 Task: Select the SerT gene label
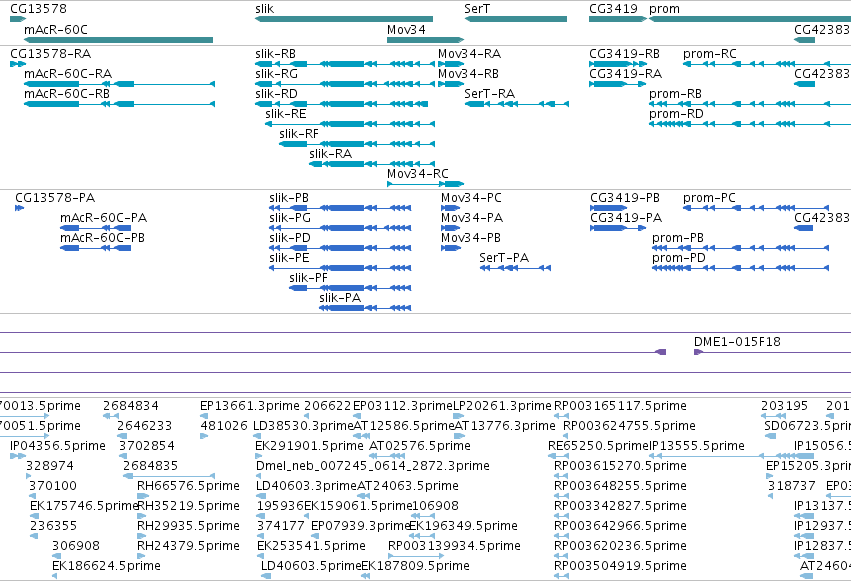pos(477,9)
